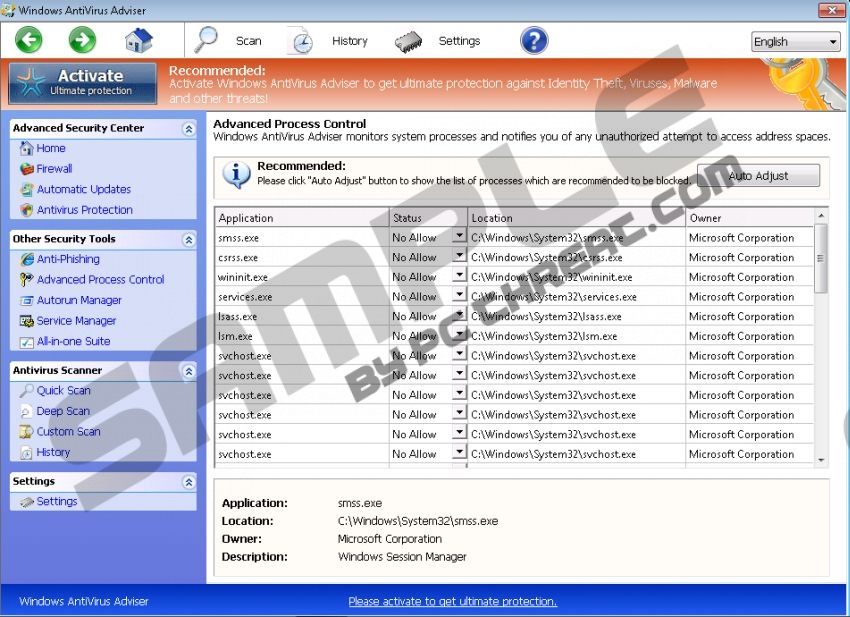Sort by the Application column header
This screenshot has height=617, width=850.
pos(302,218)
